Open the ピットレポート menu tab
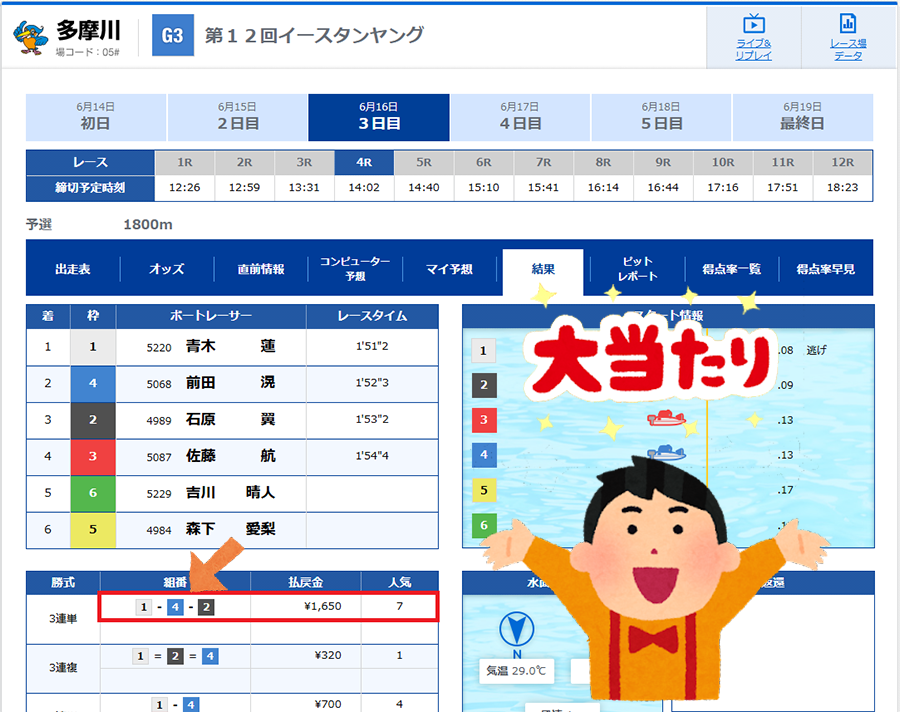The width and height of the screenshot is (900, 712). point(637,269)
